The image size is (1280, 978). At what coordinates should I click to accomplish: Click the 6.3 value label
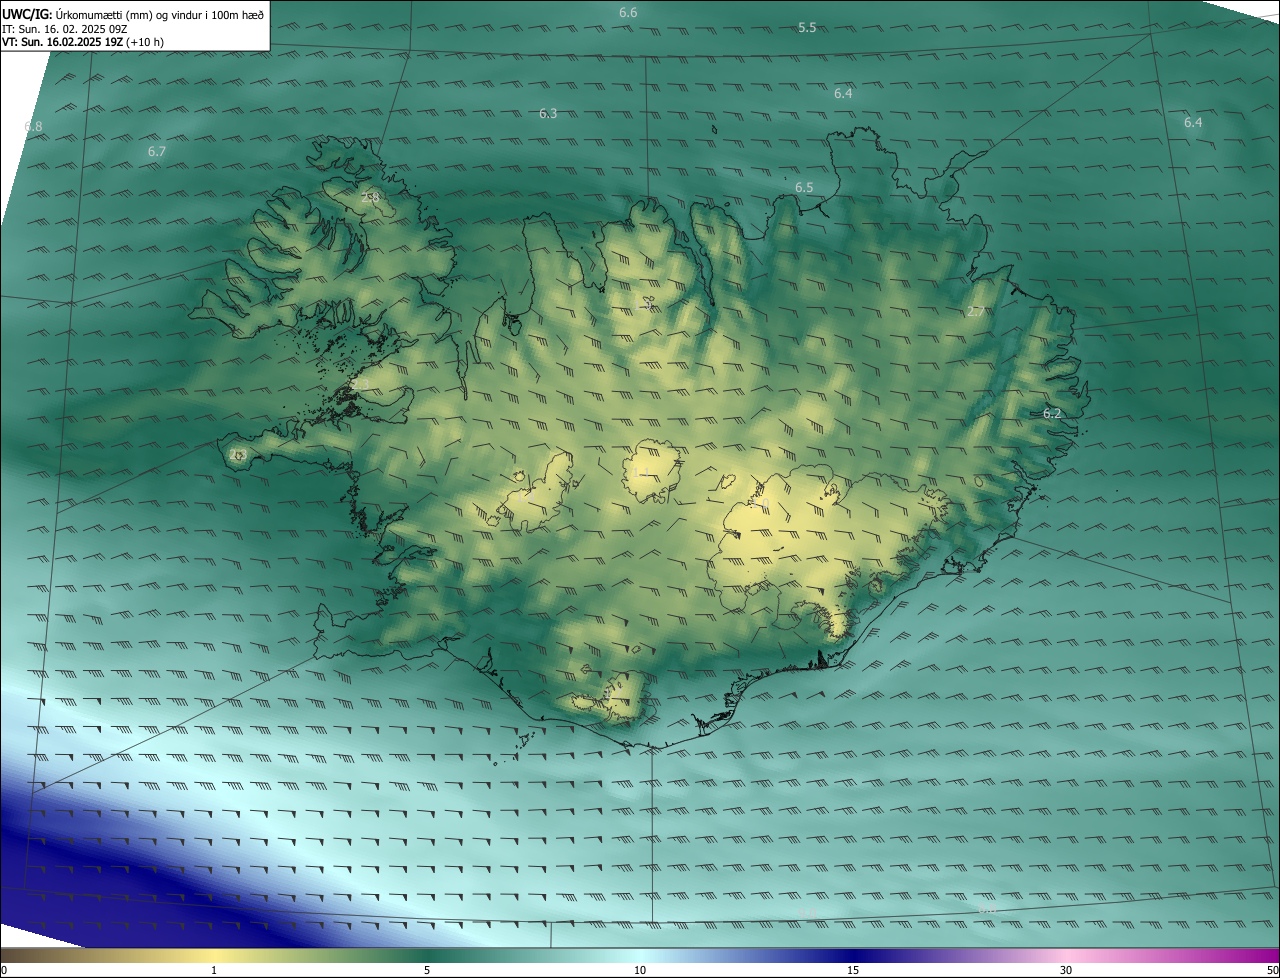[548, 113]
